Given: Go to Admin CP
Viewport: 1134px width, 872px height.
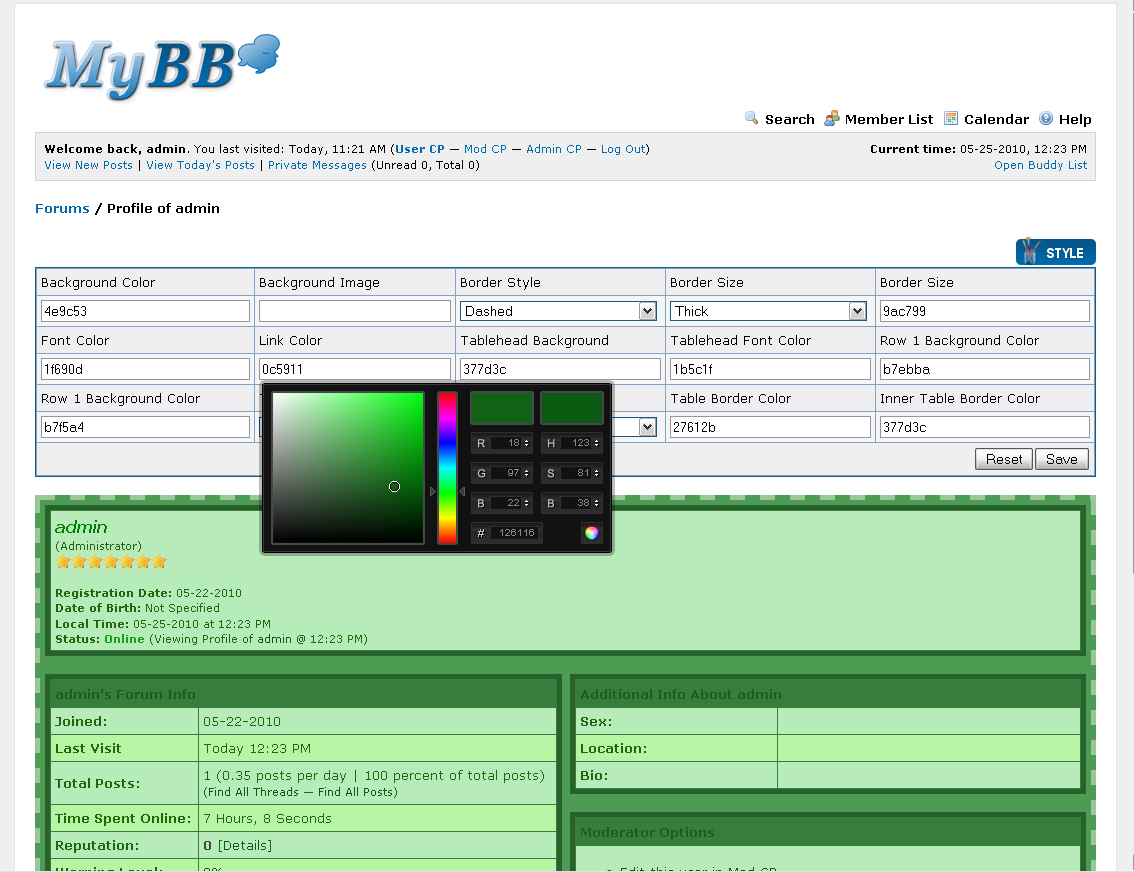Looking at the screenshot, I should click(553, 149).
